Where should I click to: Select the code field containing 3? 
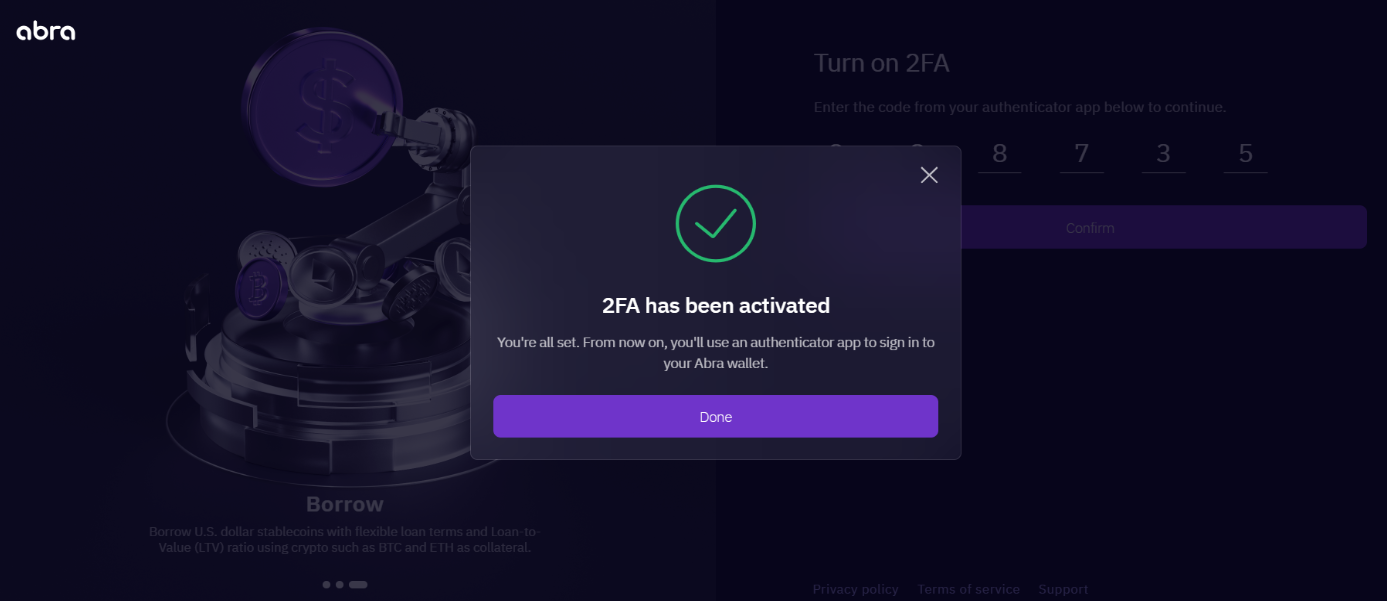1163,154
